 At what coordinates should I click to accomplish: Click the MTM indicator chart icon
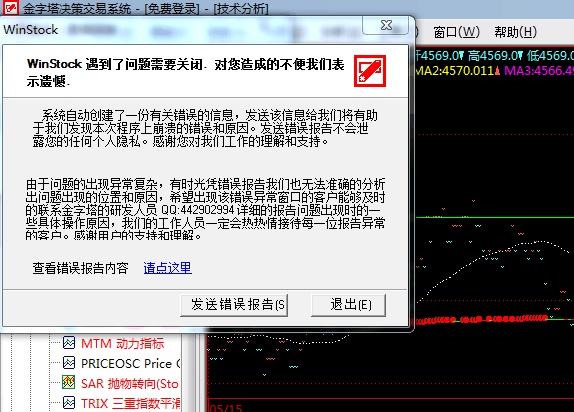pos(69,343)
